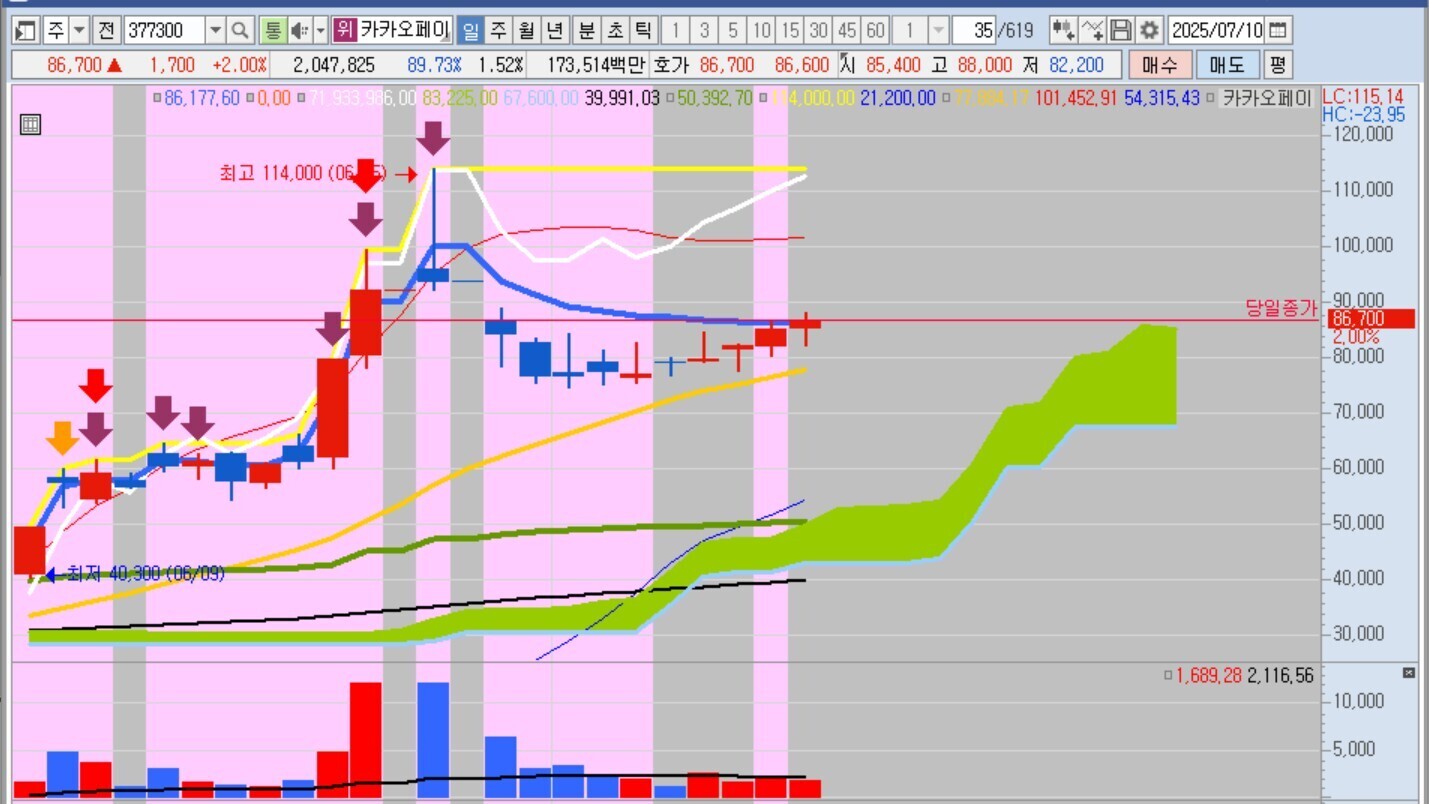
Task: Click the 평 button
Action: click(x=1277, y=66)
